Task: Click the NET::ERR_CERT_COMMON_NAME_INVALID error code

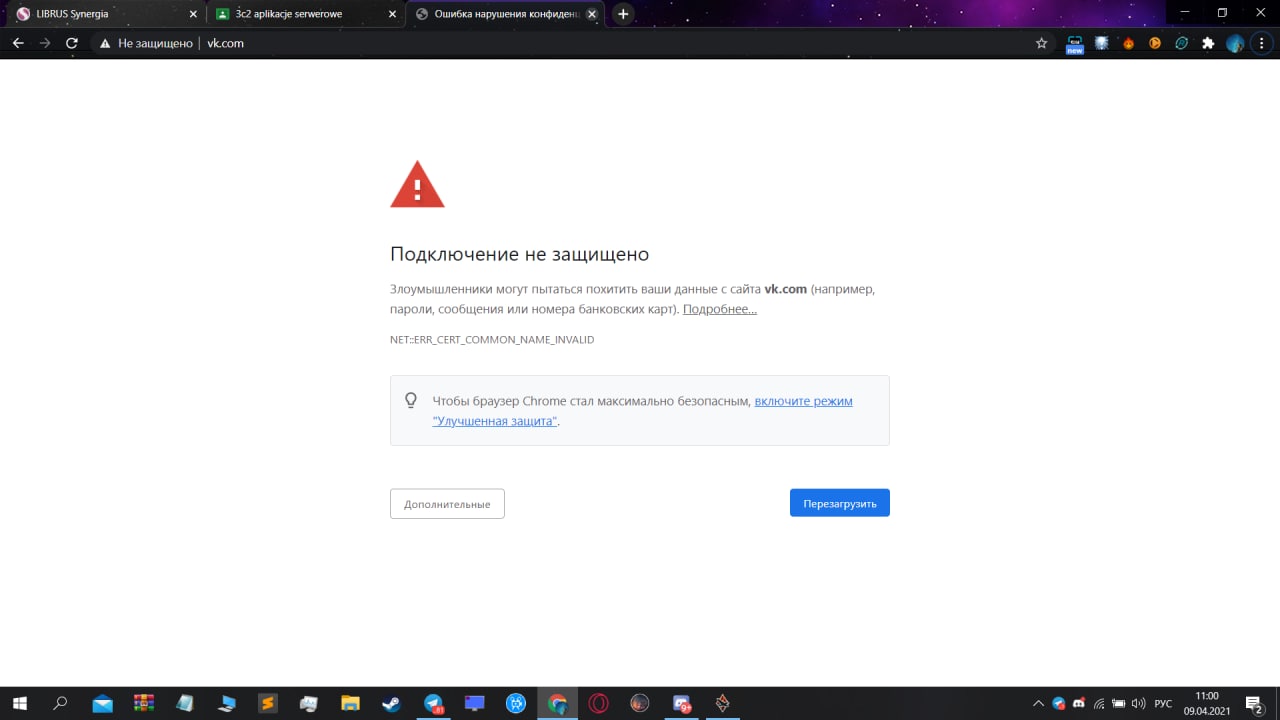Action: pyautogui.click(x=492, y=340)
